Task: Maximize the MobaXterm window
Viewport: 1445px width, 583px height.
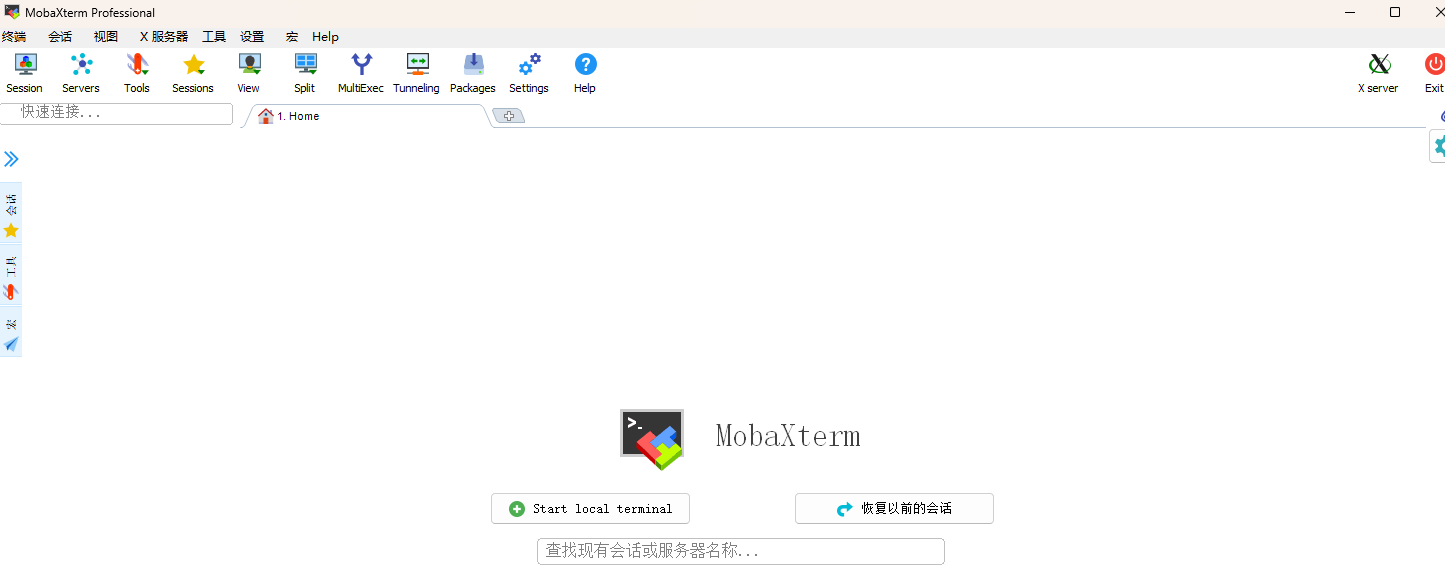Action: [x=1395, y=12]
